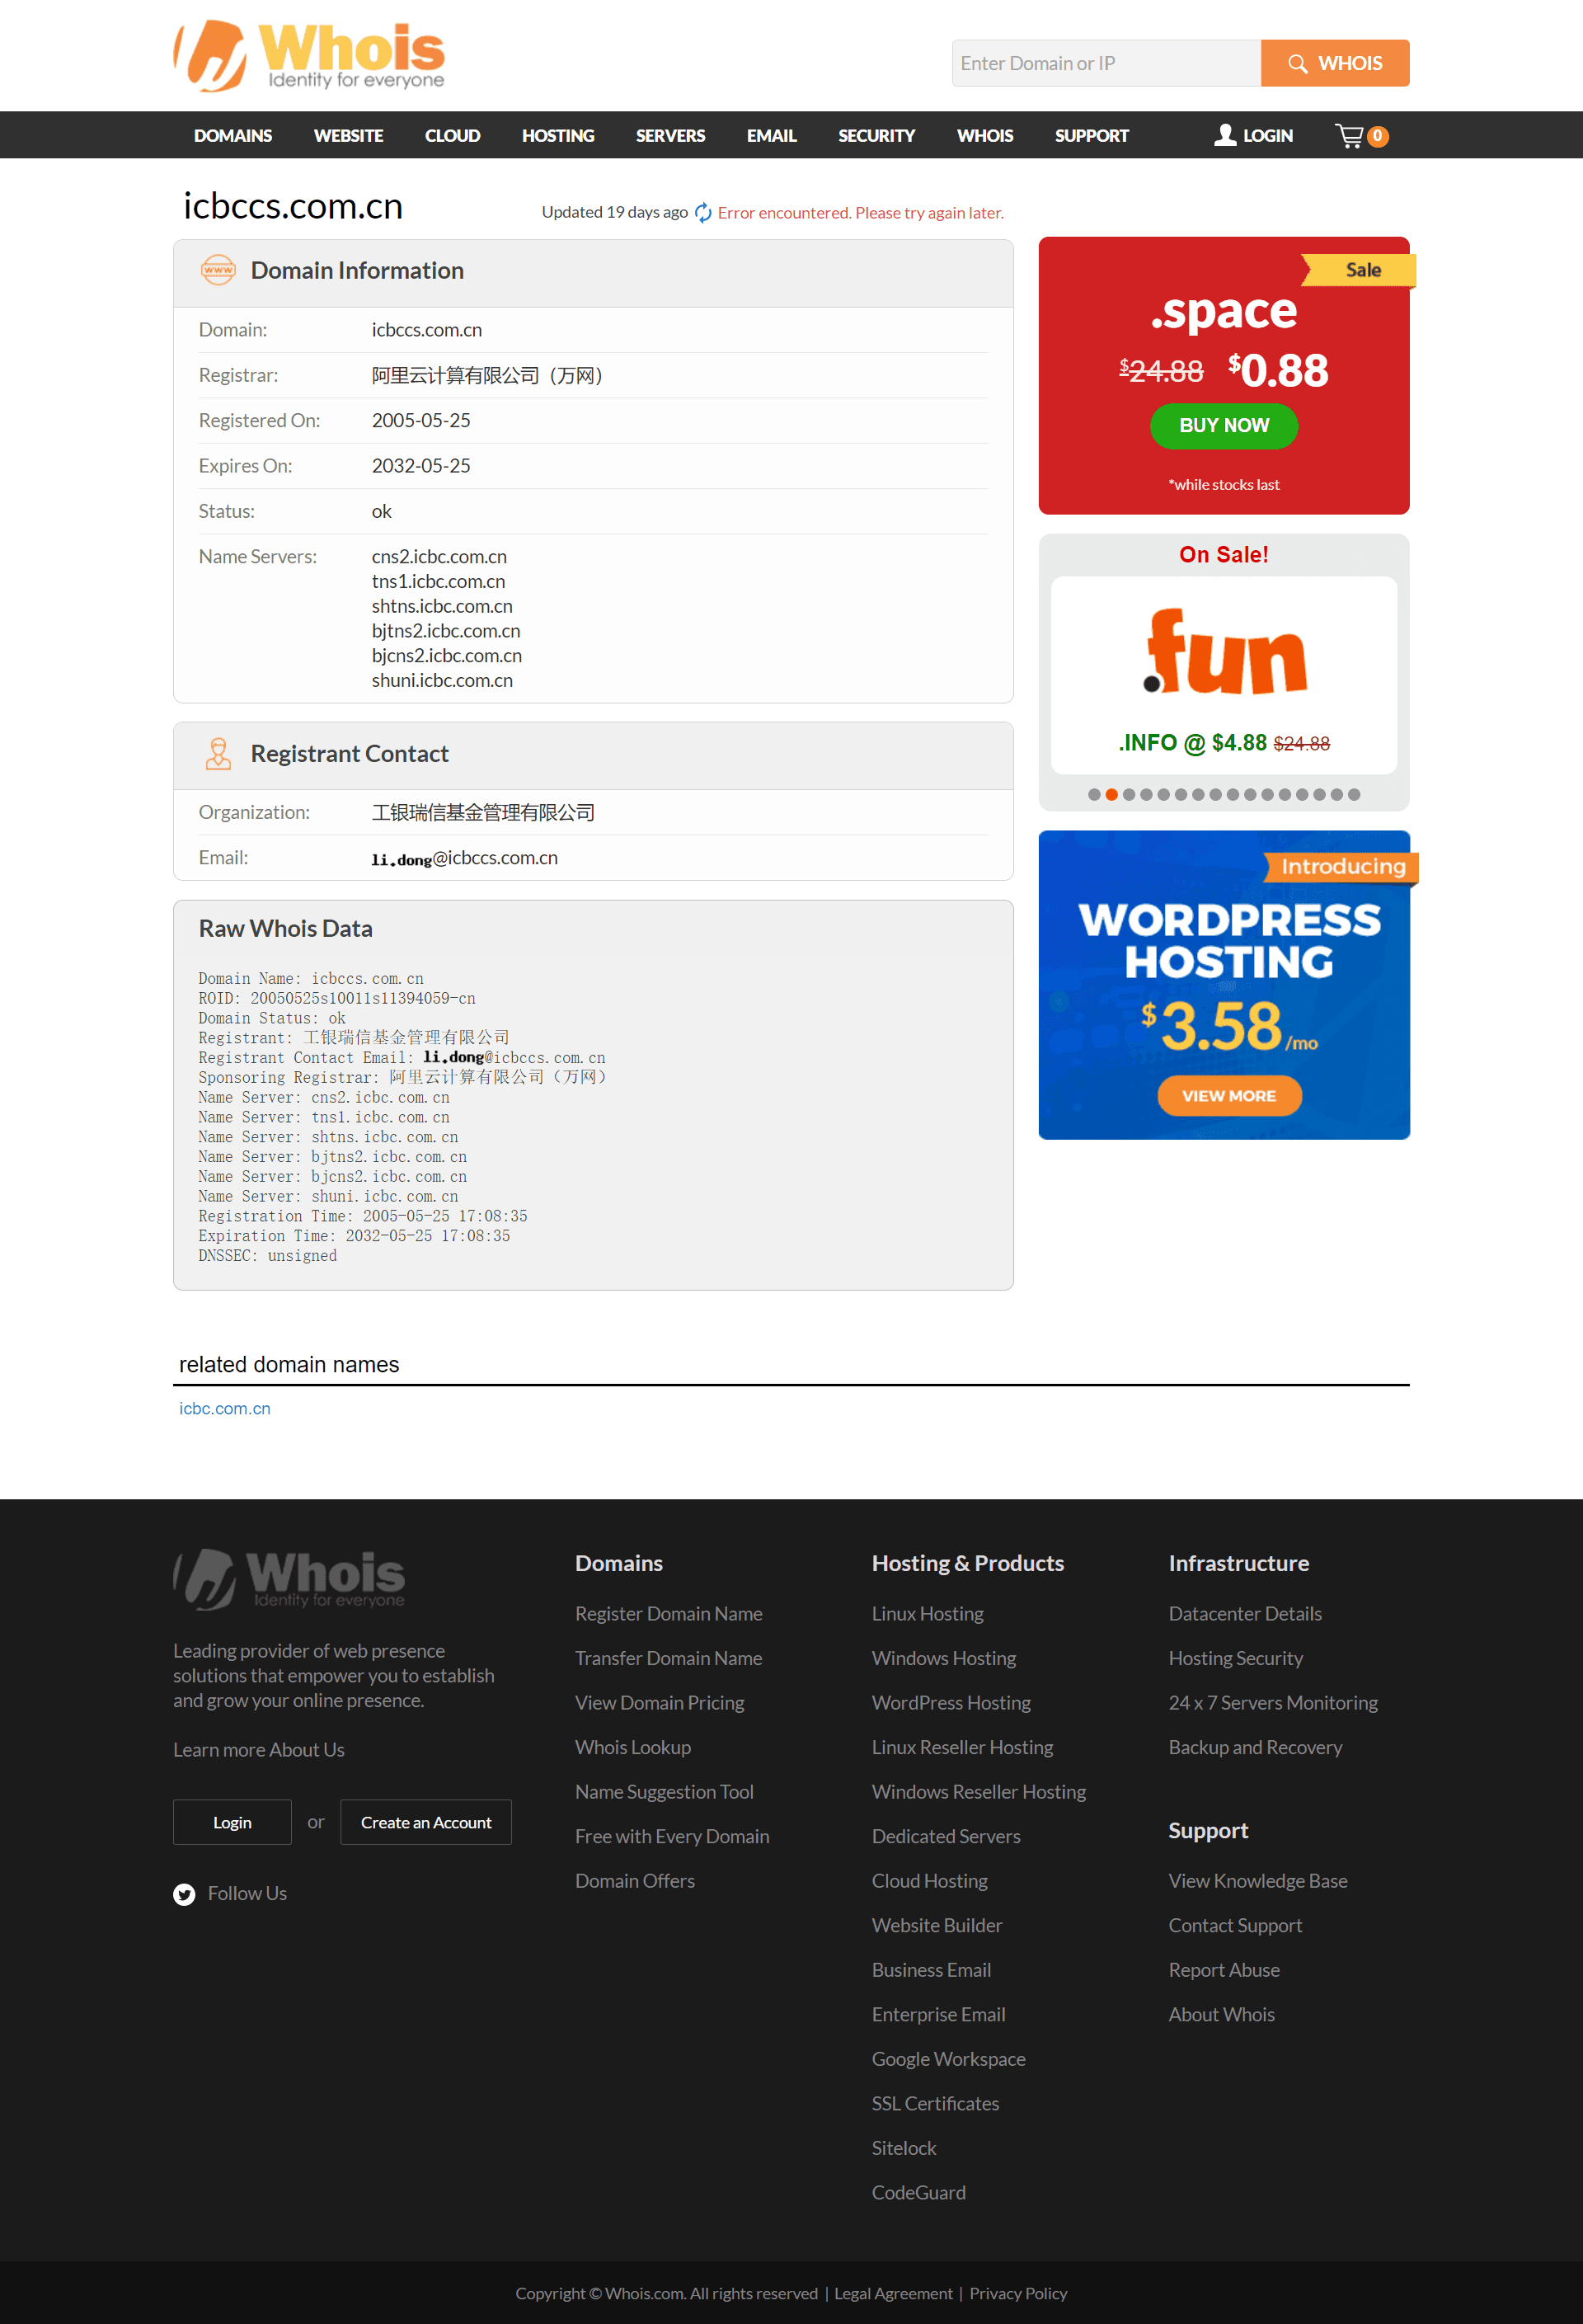Open the Name Suggestion Tool link

664,1792
